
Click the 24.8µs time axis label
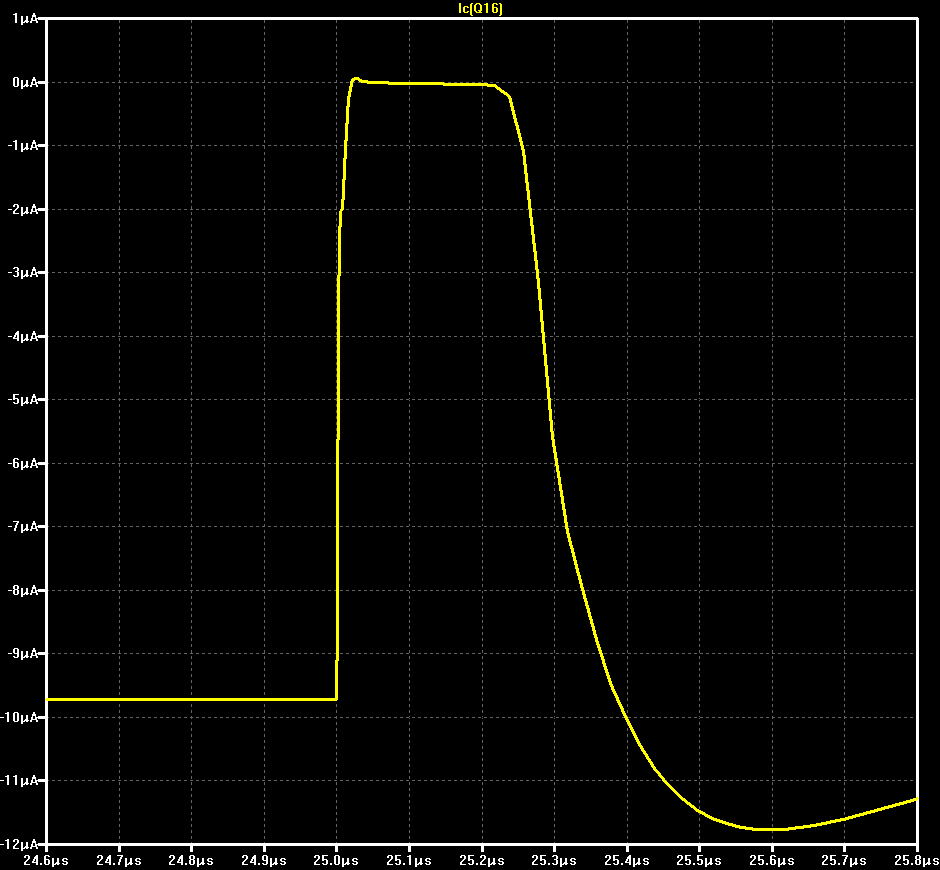coord(191,861)
